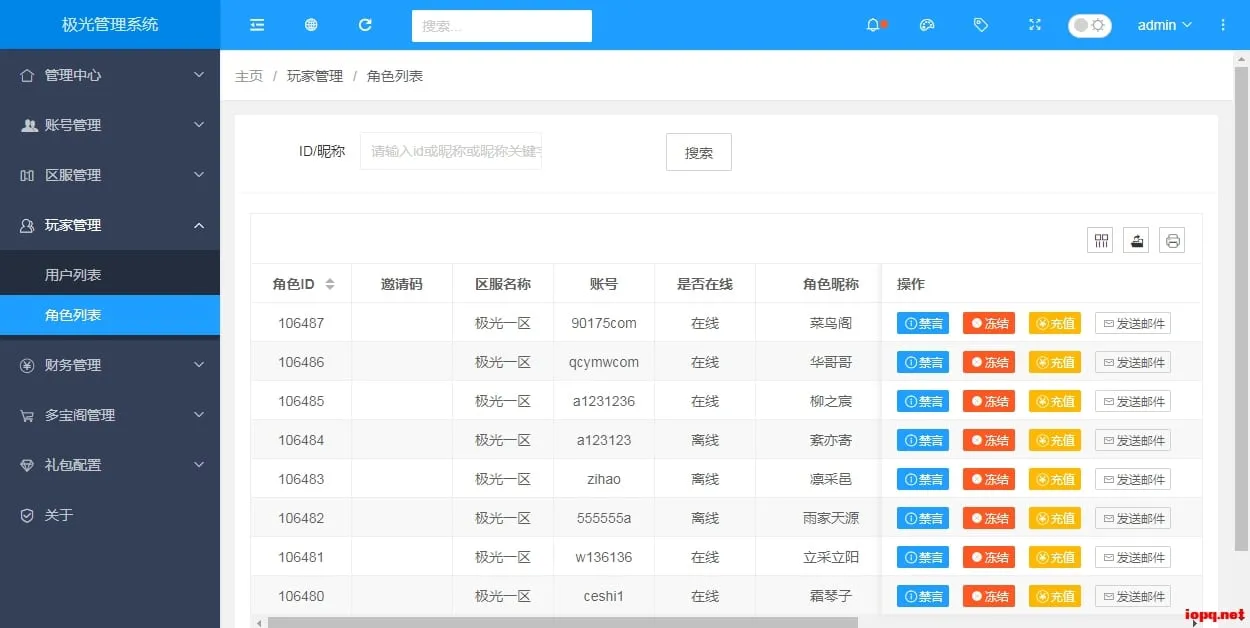
Task: Expand the 管理中心 menu
Action: click(110, 75)
